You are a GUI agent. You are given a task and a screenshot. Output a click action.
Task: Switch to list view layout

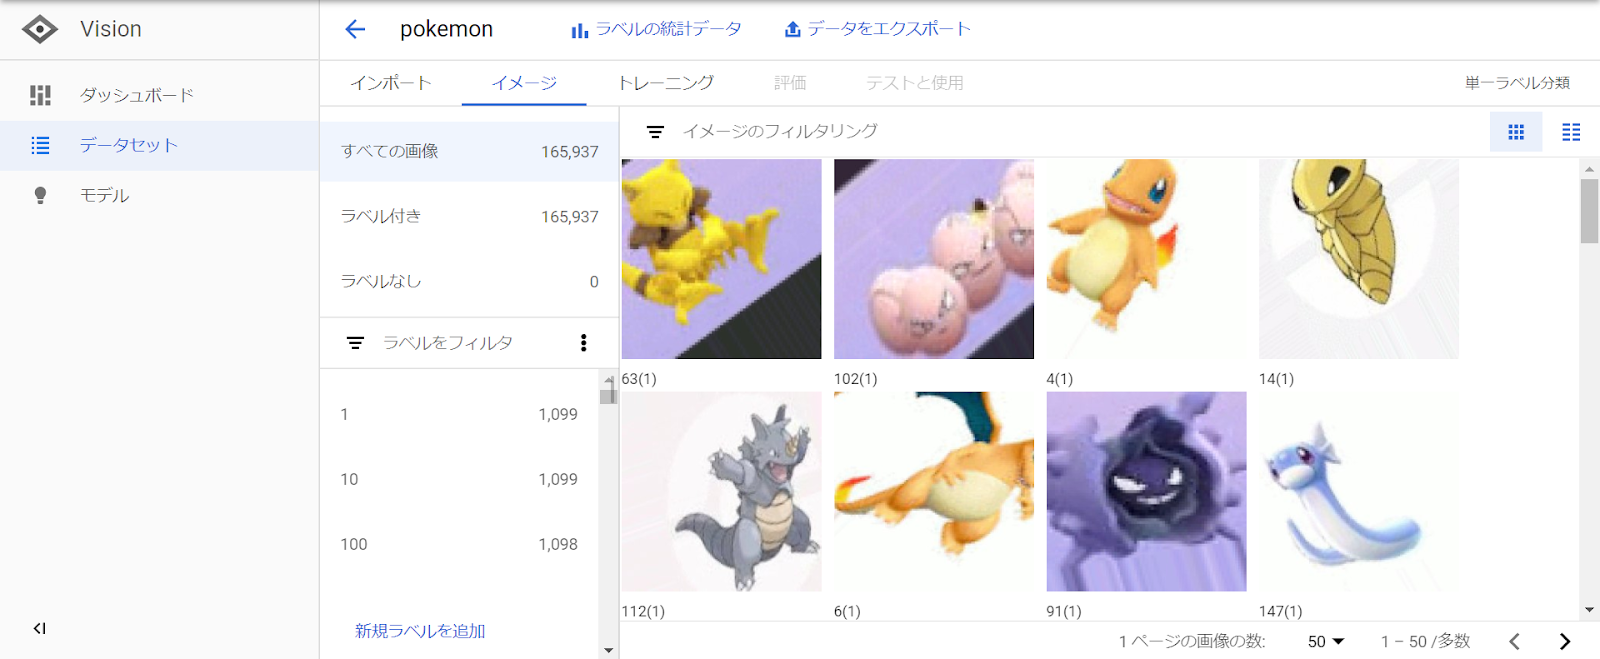pyautogui.click(x=1571, y=132)
